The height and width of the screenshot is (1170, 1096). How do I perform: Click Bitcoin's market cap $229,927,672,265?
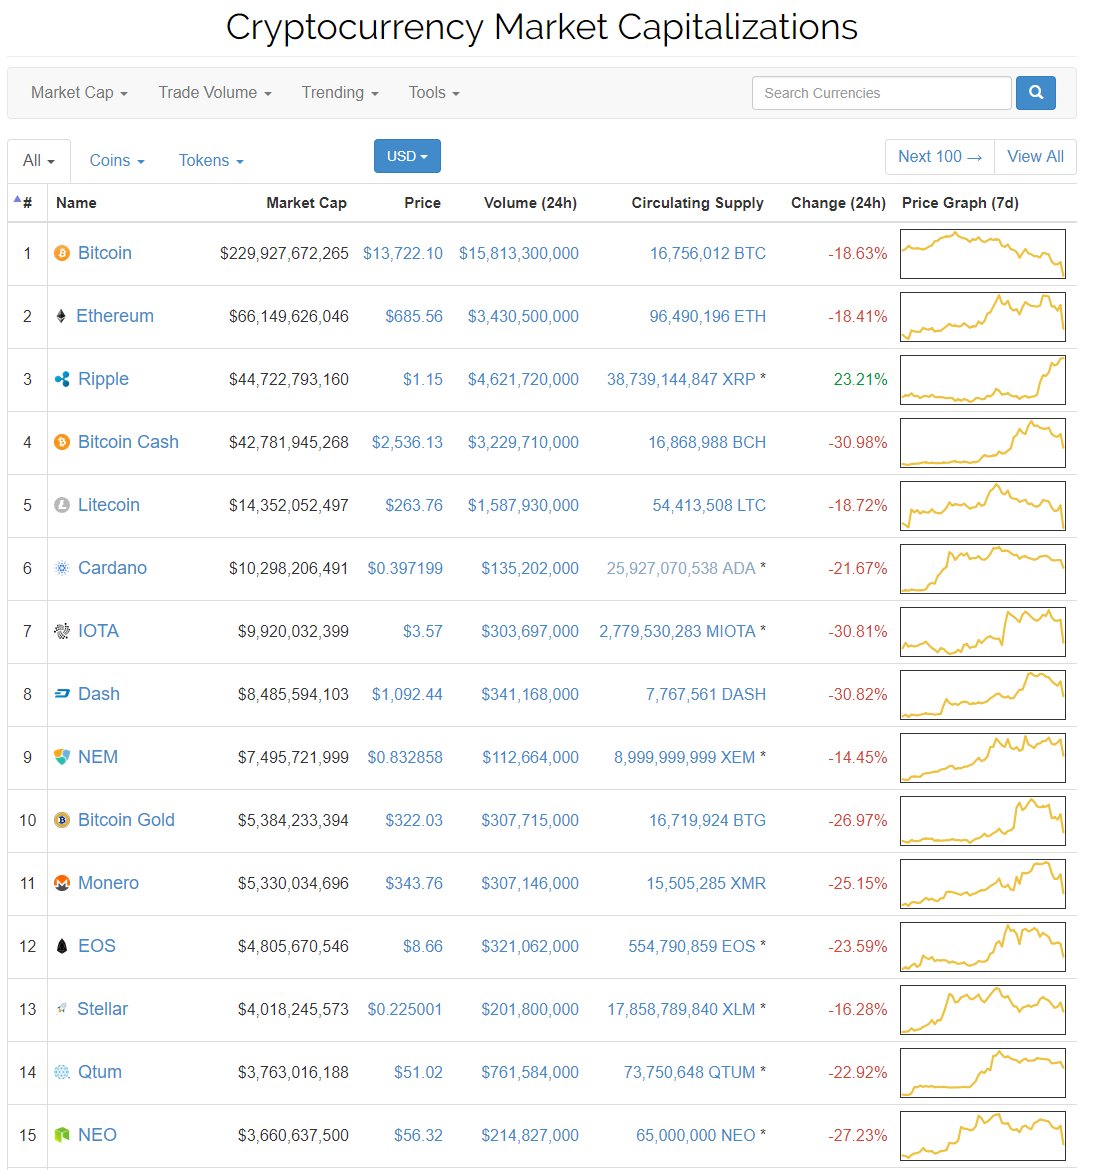284,254
